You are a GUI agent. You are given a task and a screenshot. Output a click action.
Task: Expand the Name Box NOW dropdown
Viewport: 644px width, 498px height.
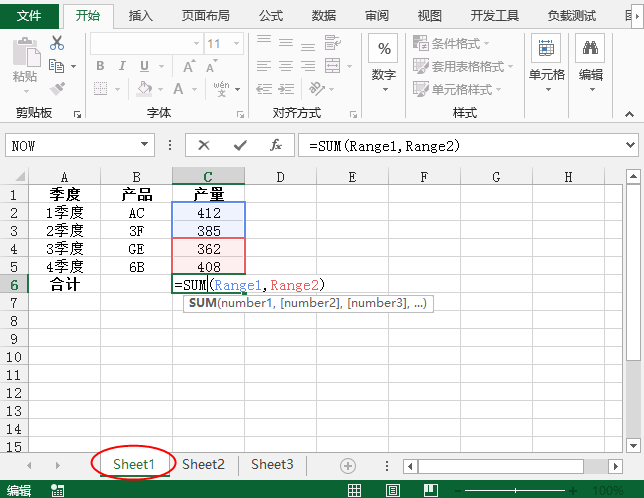pos(144,145)
